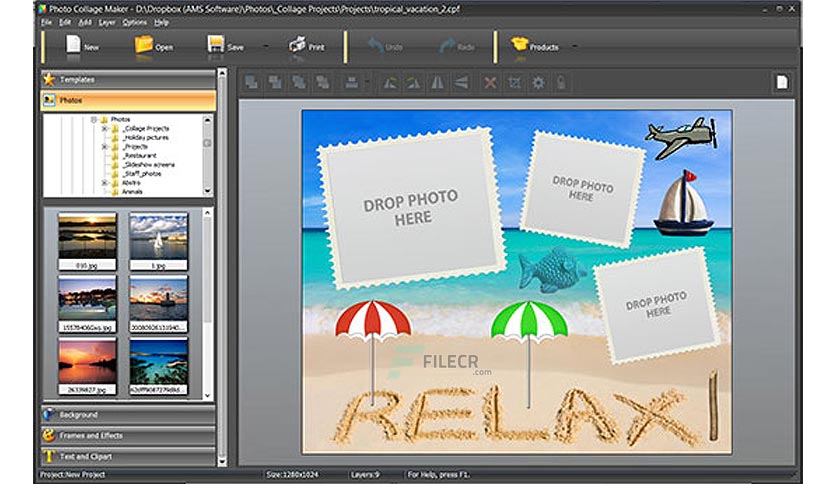
Task: Expand the align icon's dropdown arrow
Action: [366, 82]
